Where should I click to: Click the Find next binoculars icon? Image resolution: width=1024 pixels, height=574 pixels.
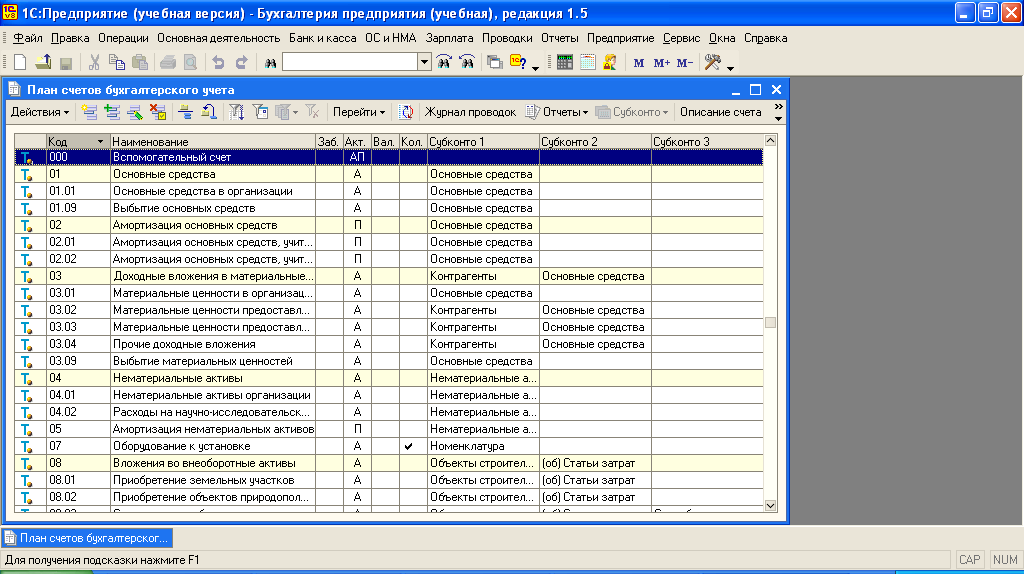click(444, 62)
